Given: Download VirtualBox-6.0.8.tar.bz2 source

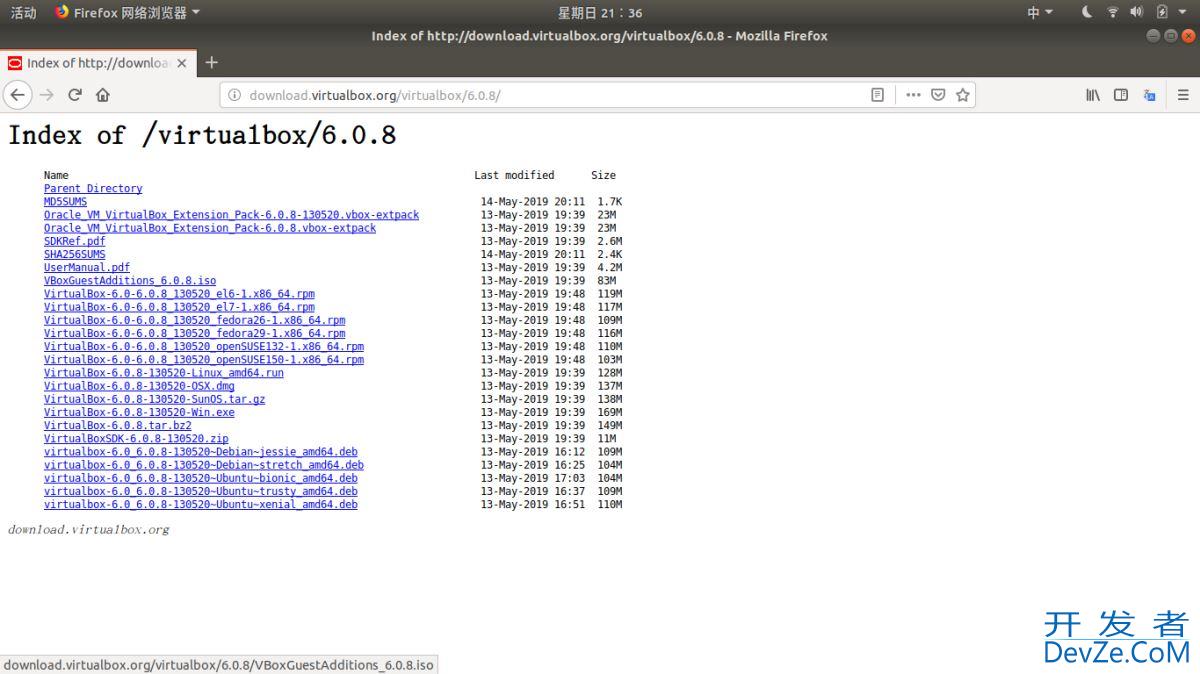Looking at the screenshot, I should coord(118,425).
